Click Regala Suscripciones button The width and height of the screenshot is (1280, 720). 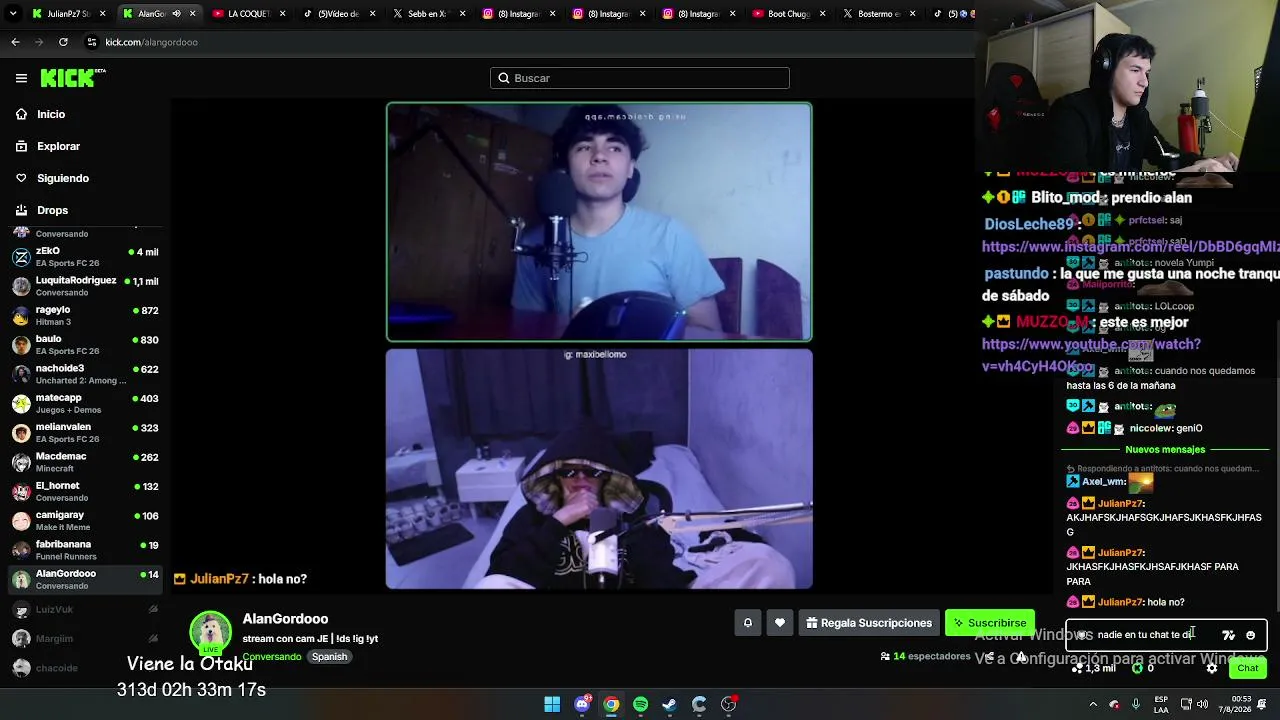(868, 623)
